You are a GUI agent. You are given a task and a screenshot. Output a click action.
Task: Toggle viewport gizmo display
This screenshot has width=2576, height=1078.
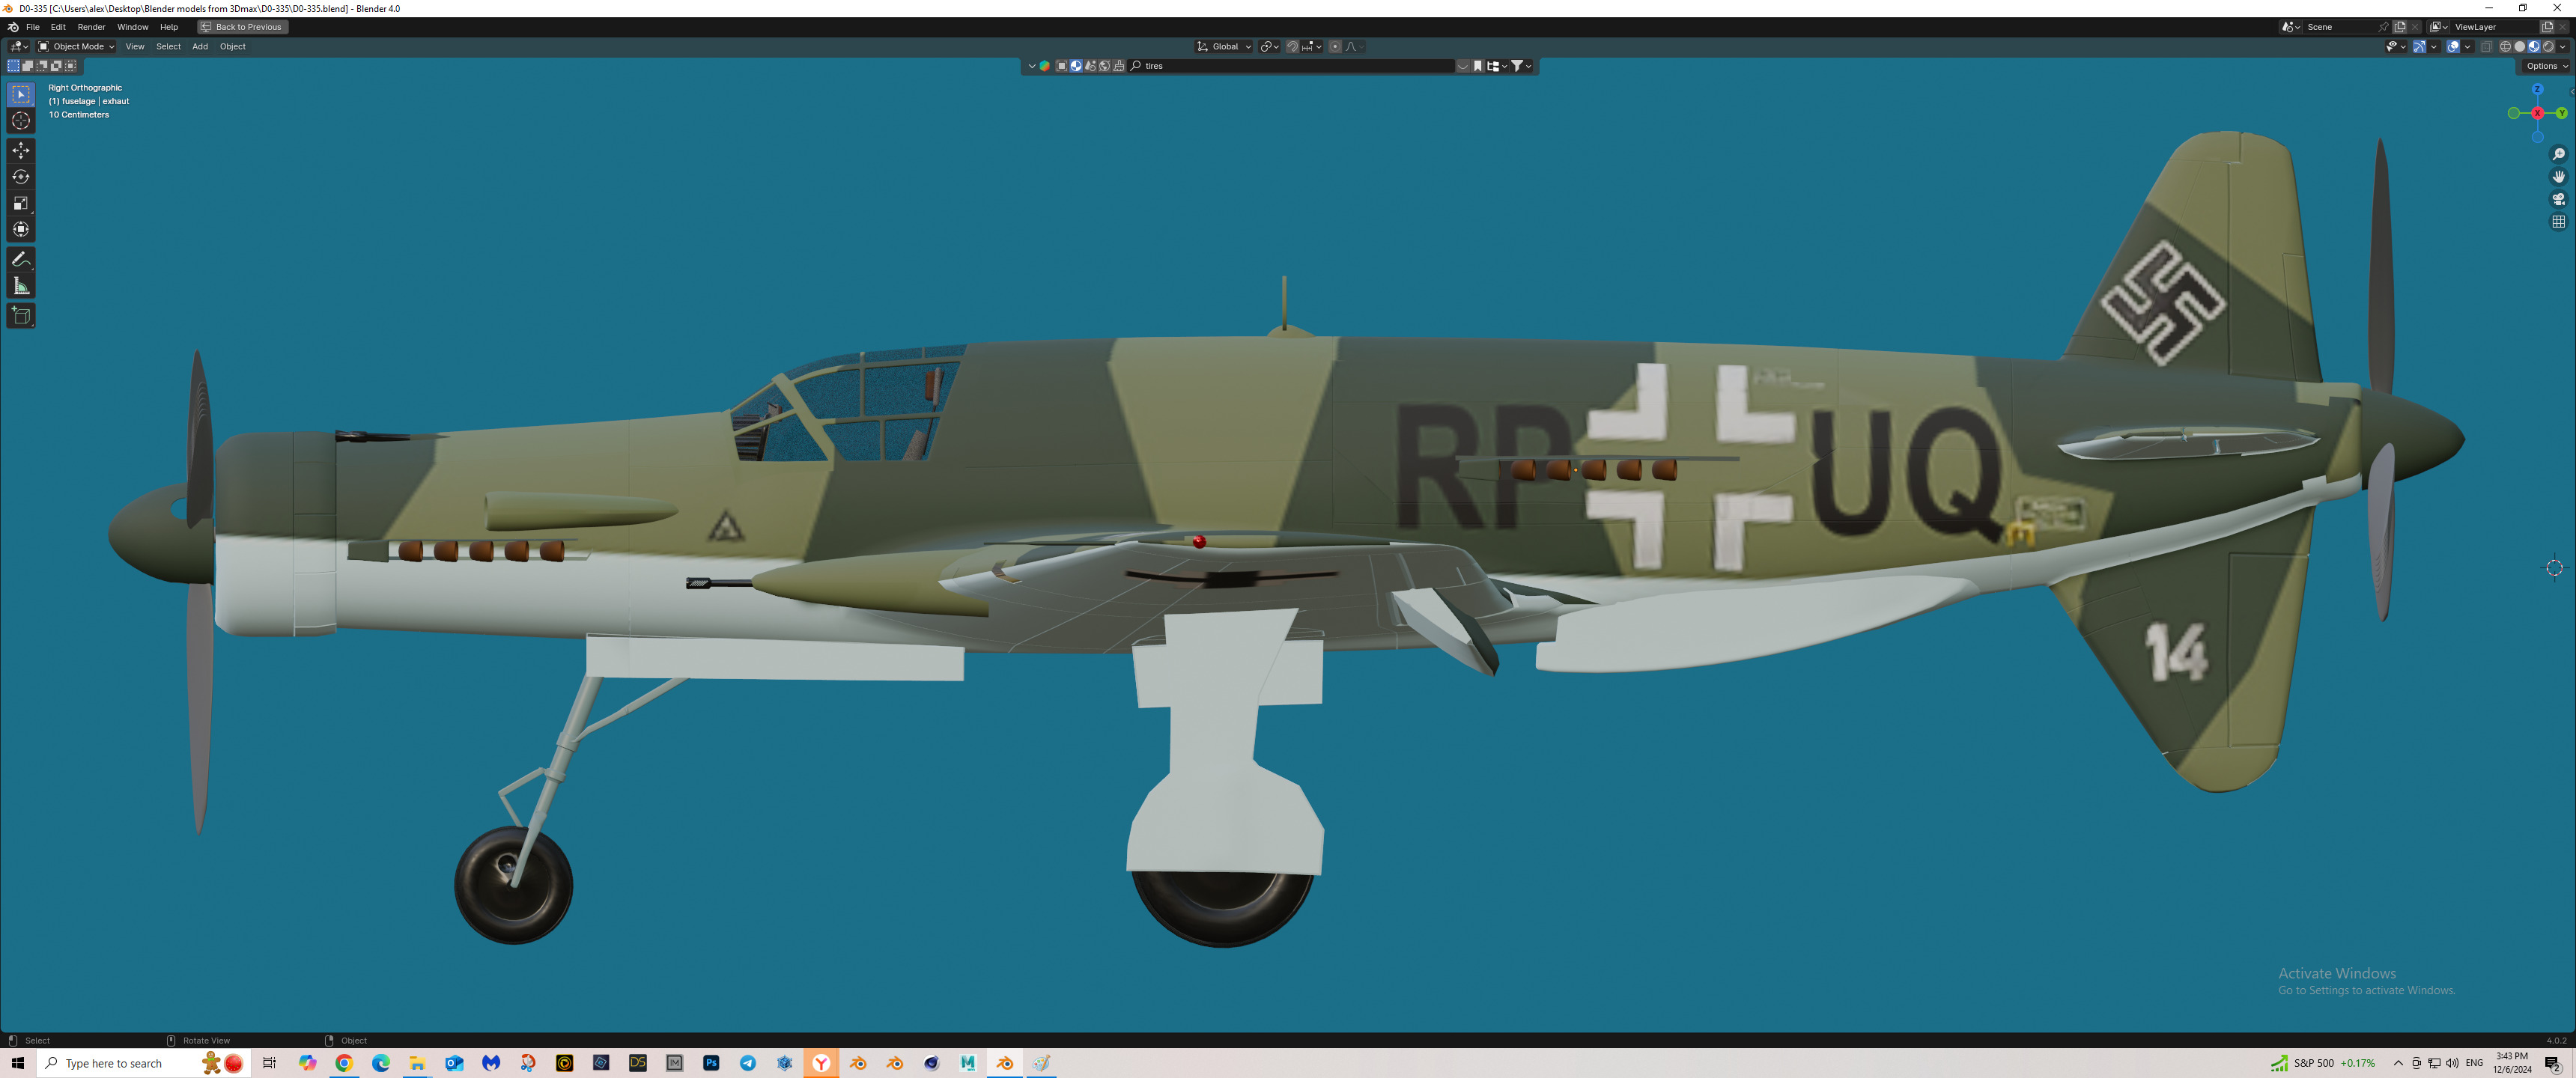click(x=2419, y=47)
